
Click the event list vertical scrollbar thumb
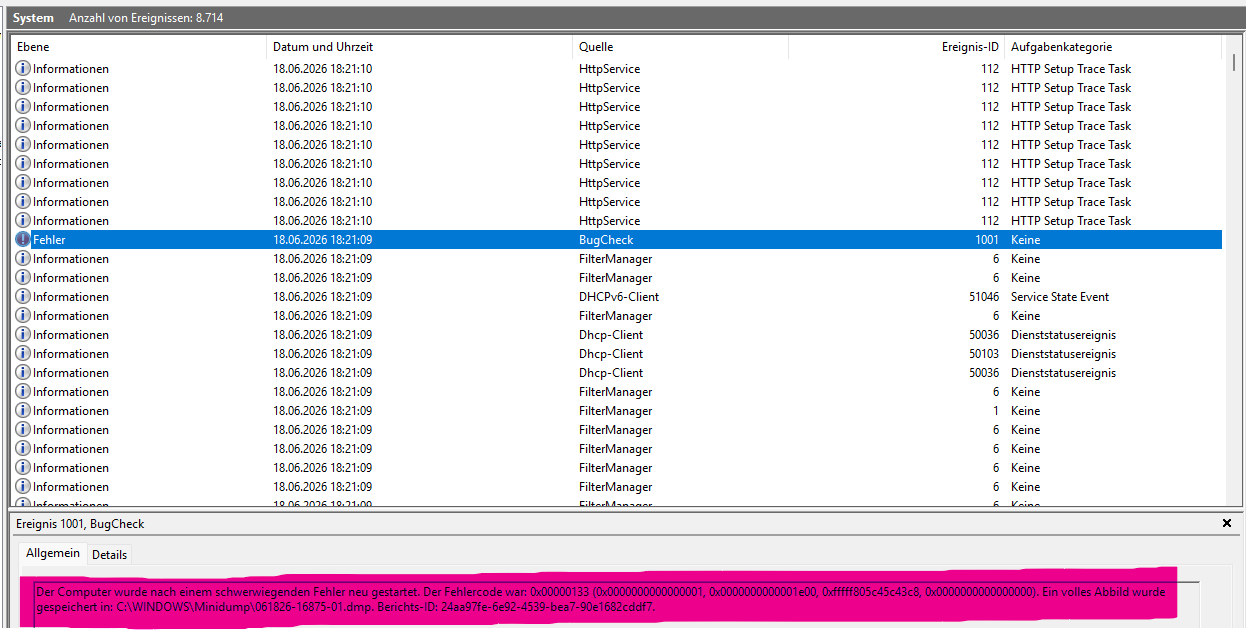(1234, 63)
